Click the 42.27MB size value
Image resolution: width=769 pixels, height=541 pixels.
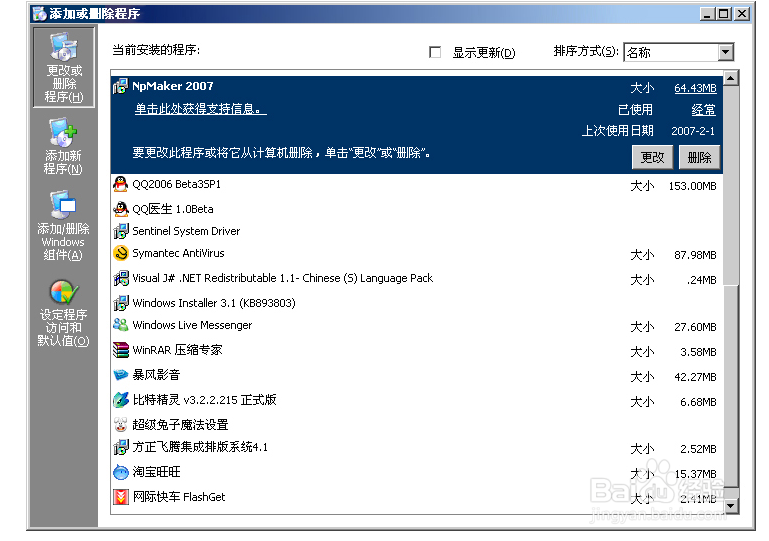[695, 377]
